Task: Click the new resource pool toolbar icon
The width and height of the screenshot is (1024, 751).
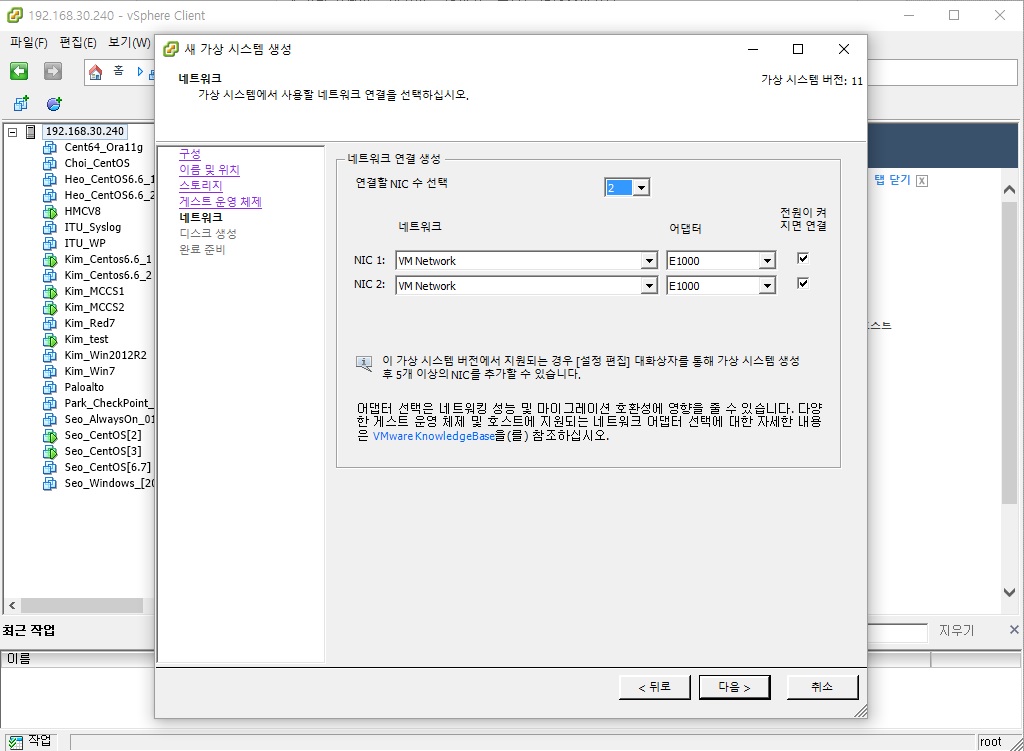Action: pos(54,103)
